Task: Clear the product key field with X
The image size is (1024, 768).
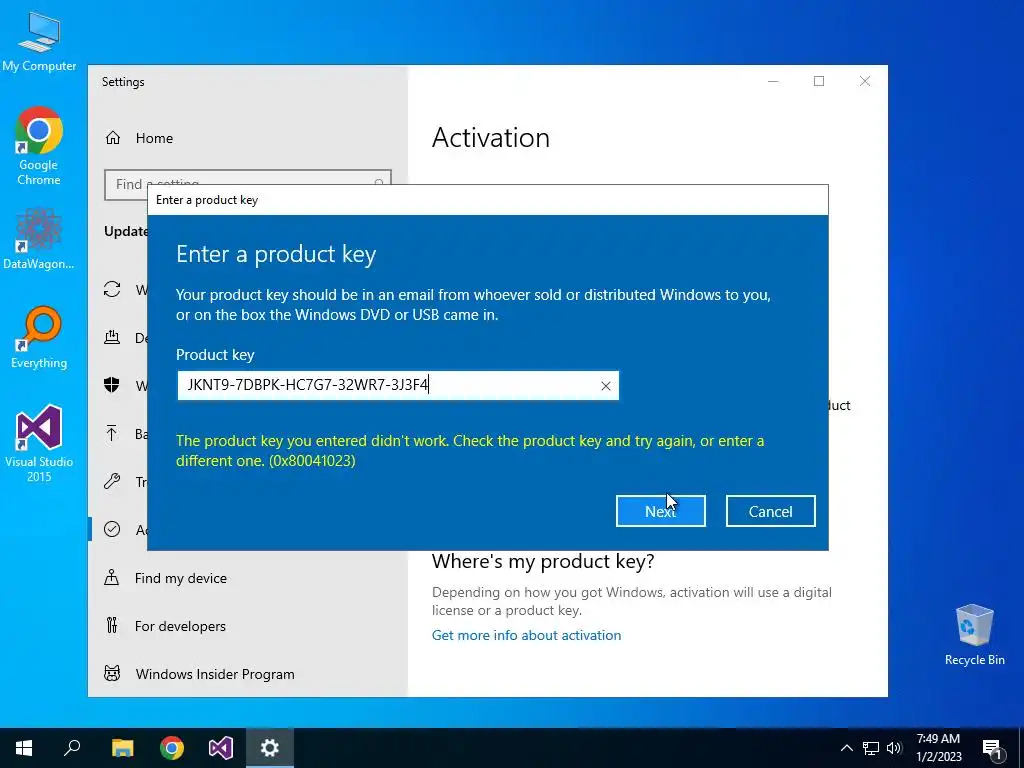Action: 605,386
